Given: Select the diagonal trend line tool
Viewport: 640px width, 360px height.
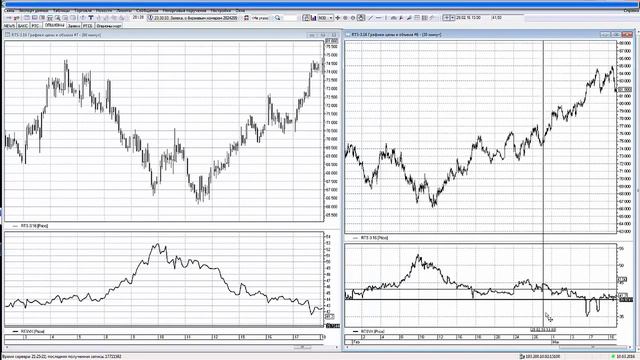Looking at the screenshot, I should point(370,18).
